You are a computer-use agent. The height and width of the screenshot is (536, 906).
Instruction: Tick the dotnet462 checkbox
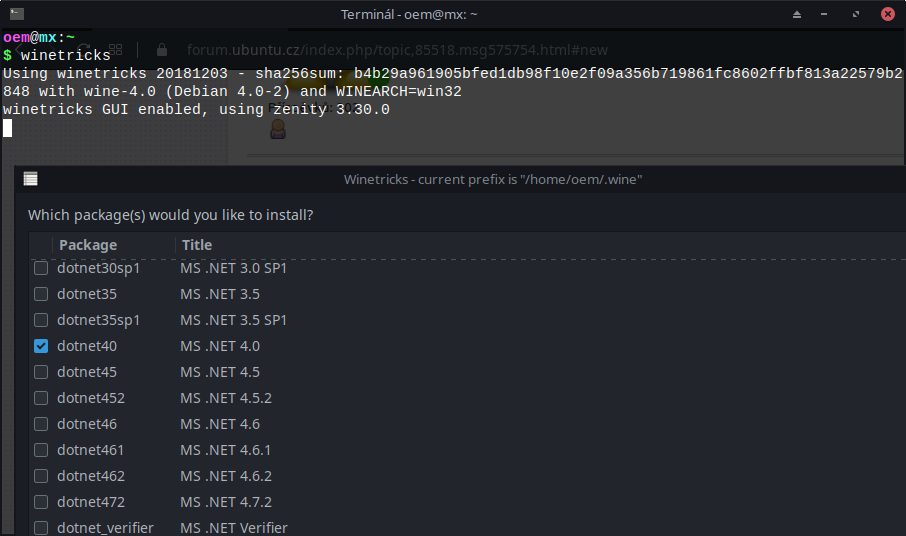pyautogui.click(x=41, y=476)
